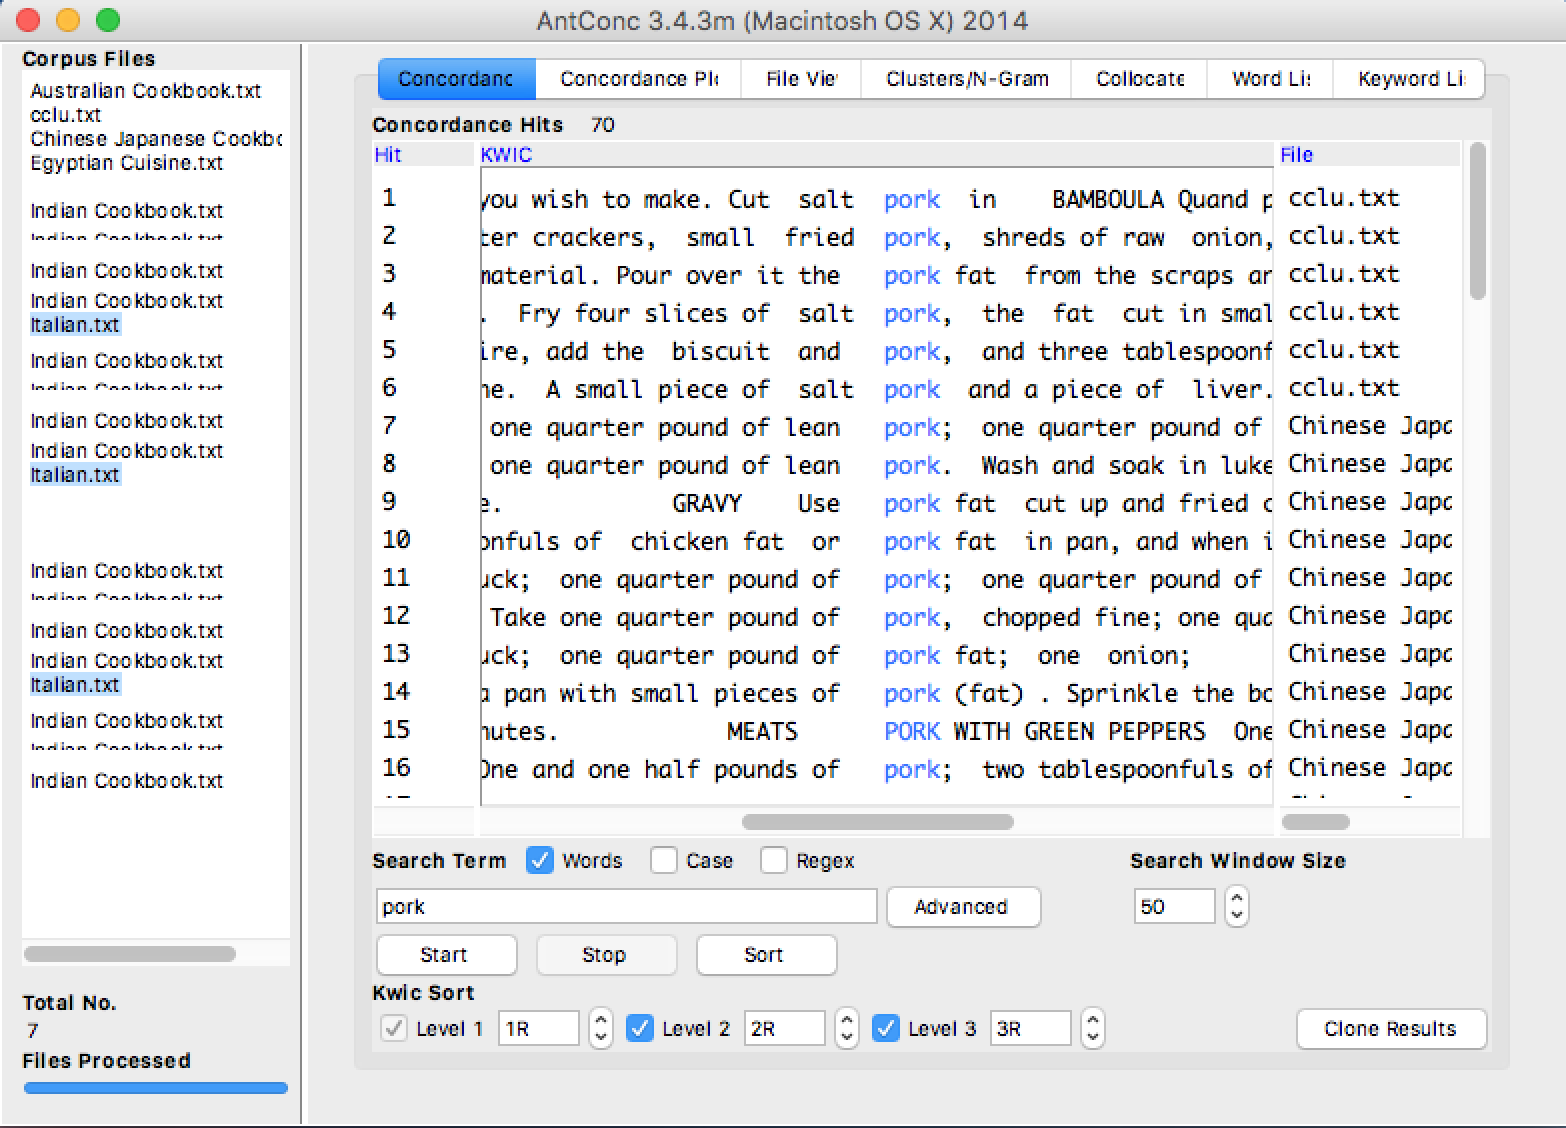This screenshot has width=1566, height=1128.
Task: Click the Search Window Size stepper
Action: tap(1236, 907)
